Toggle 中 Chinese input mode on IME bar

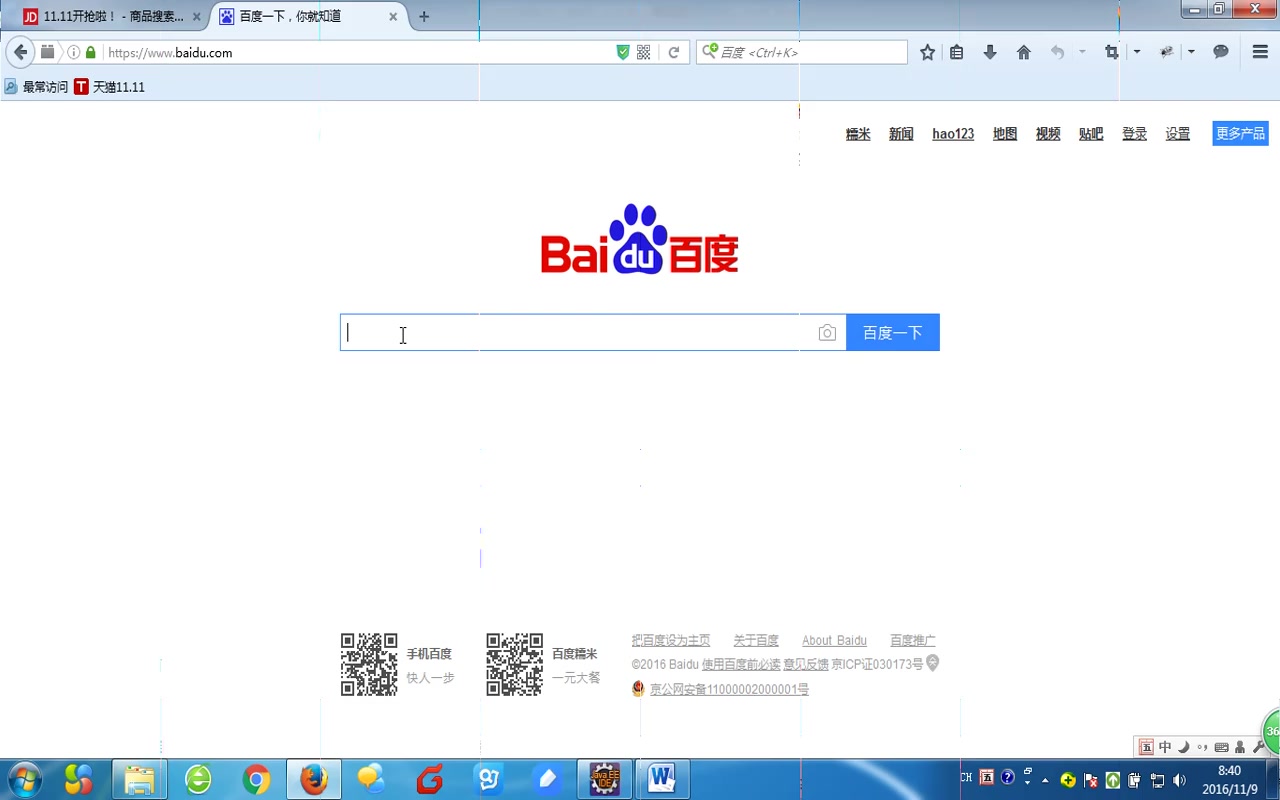coord(1165,747)
